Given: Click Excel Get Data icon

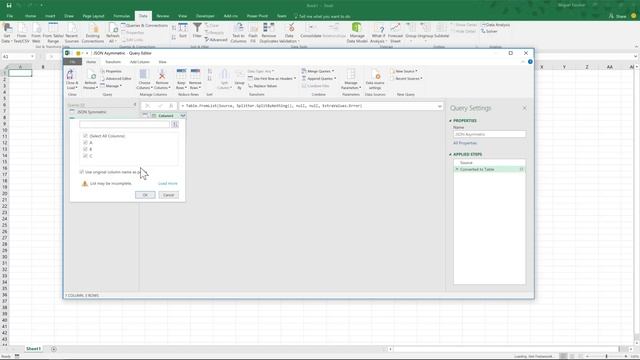Looking at the screenshot, I should [7, 28].
